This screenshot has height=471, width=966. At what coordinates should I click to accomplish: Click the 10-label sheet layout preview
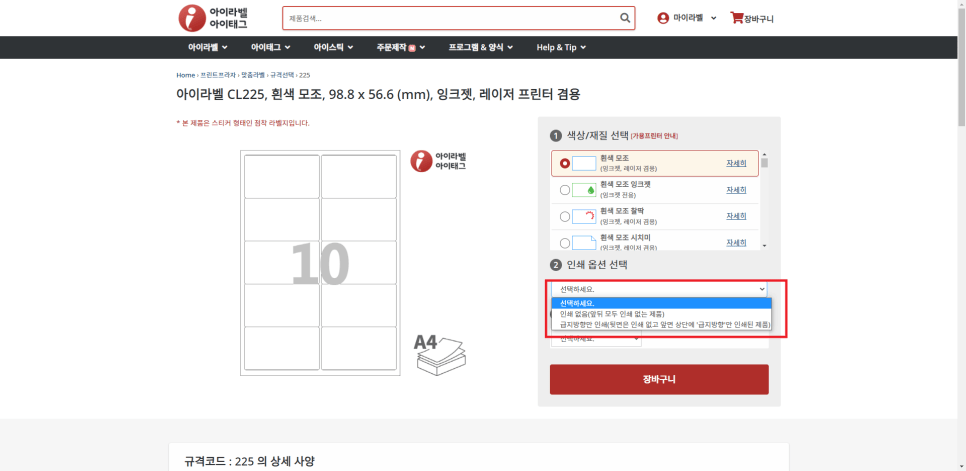pos(320,264)
